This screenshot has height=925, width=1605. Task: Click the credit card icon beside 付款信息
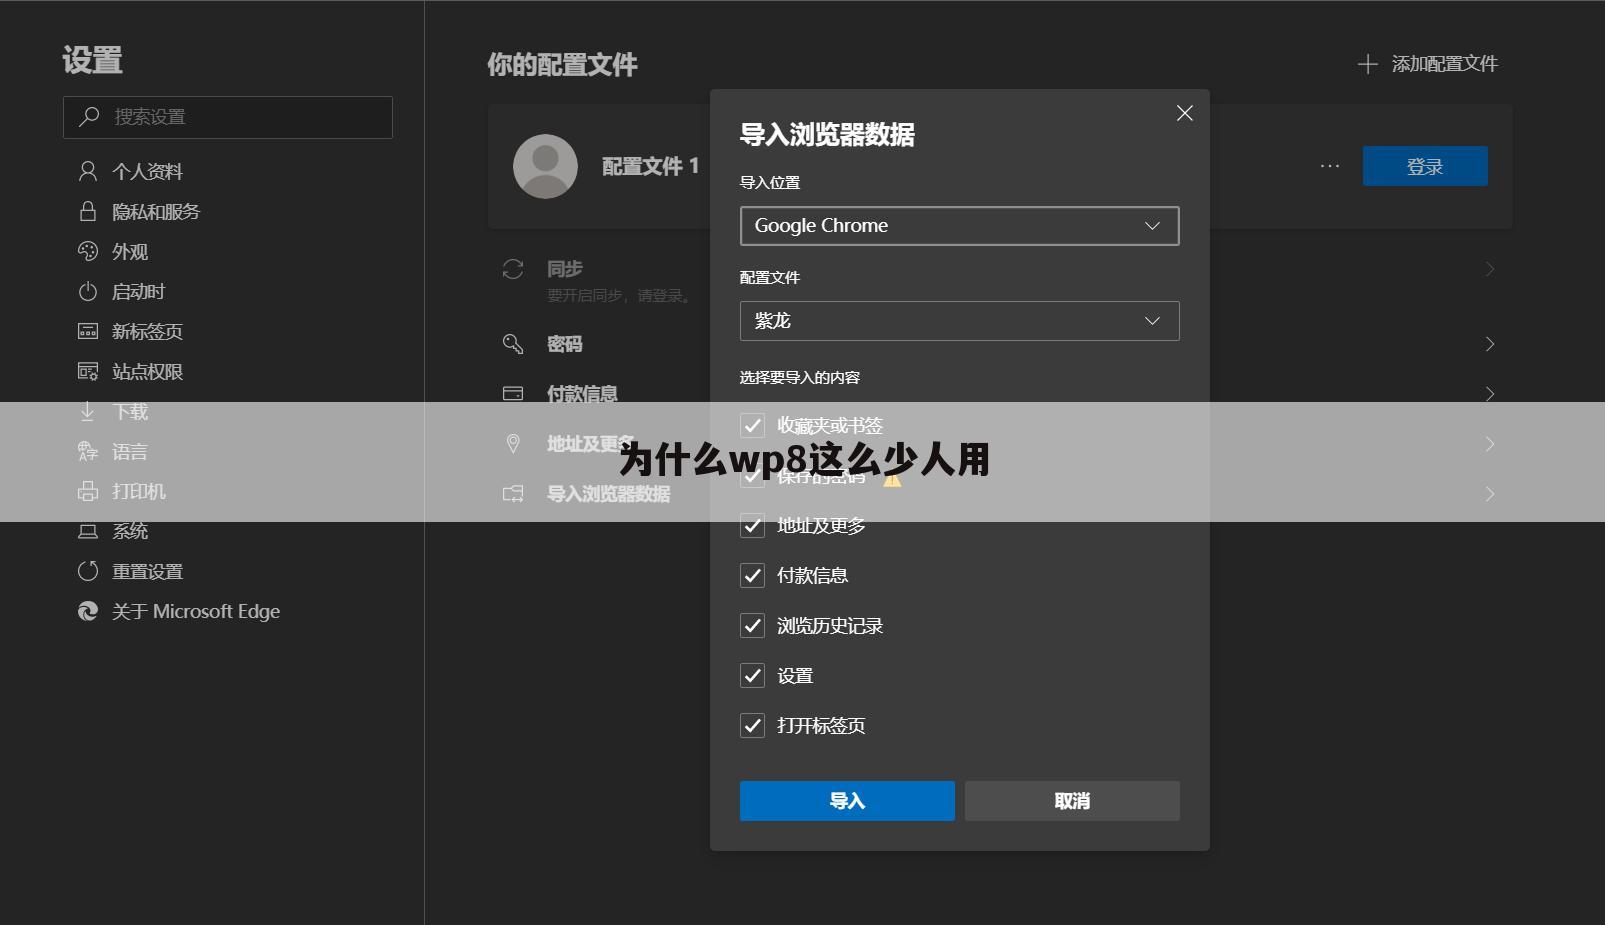(513, 393)
